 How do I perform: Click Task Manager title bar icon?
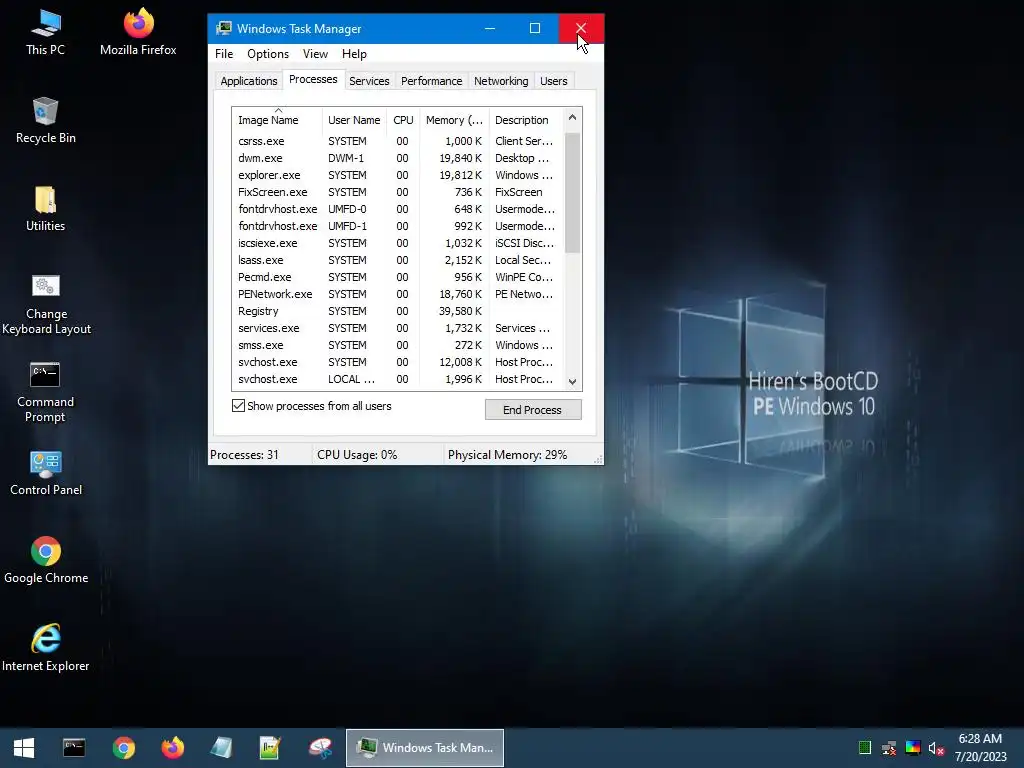[224, 28]
